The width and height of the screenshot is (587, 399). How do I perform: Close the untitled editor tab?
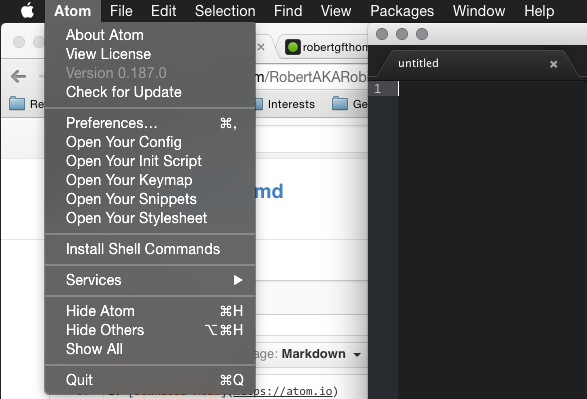(553, 64)
